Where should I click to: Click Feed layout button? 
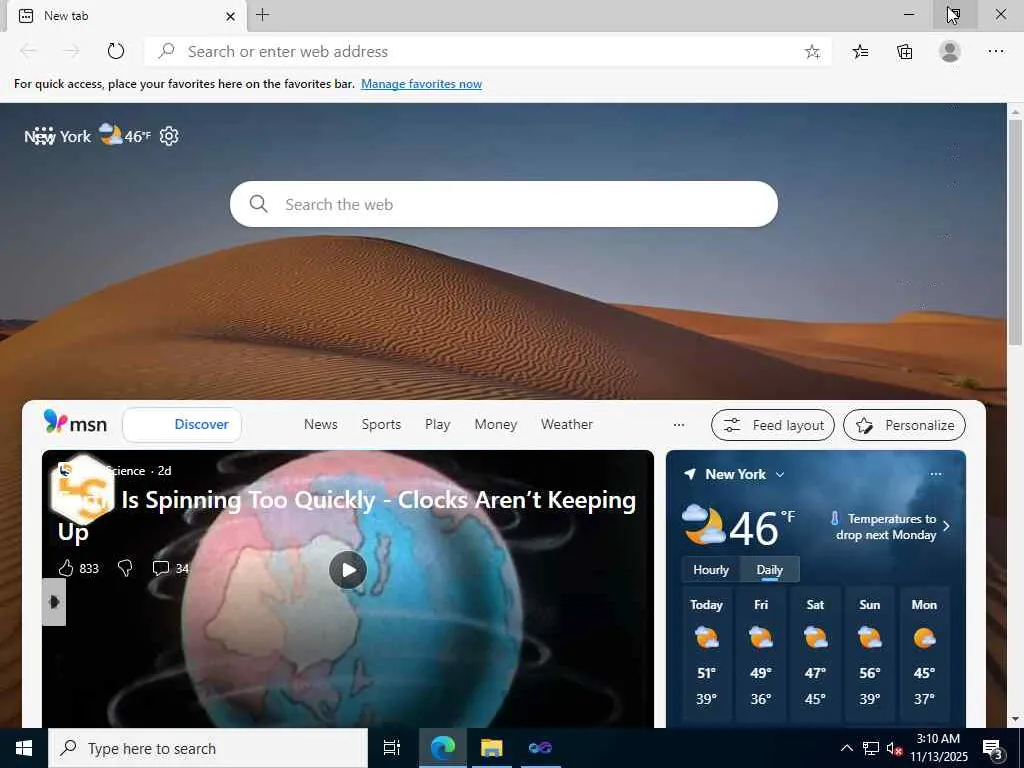(x=773, y=425)
